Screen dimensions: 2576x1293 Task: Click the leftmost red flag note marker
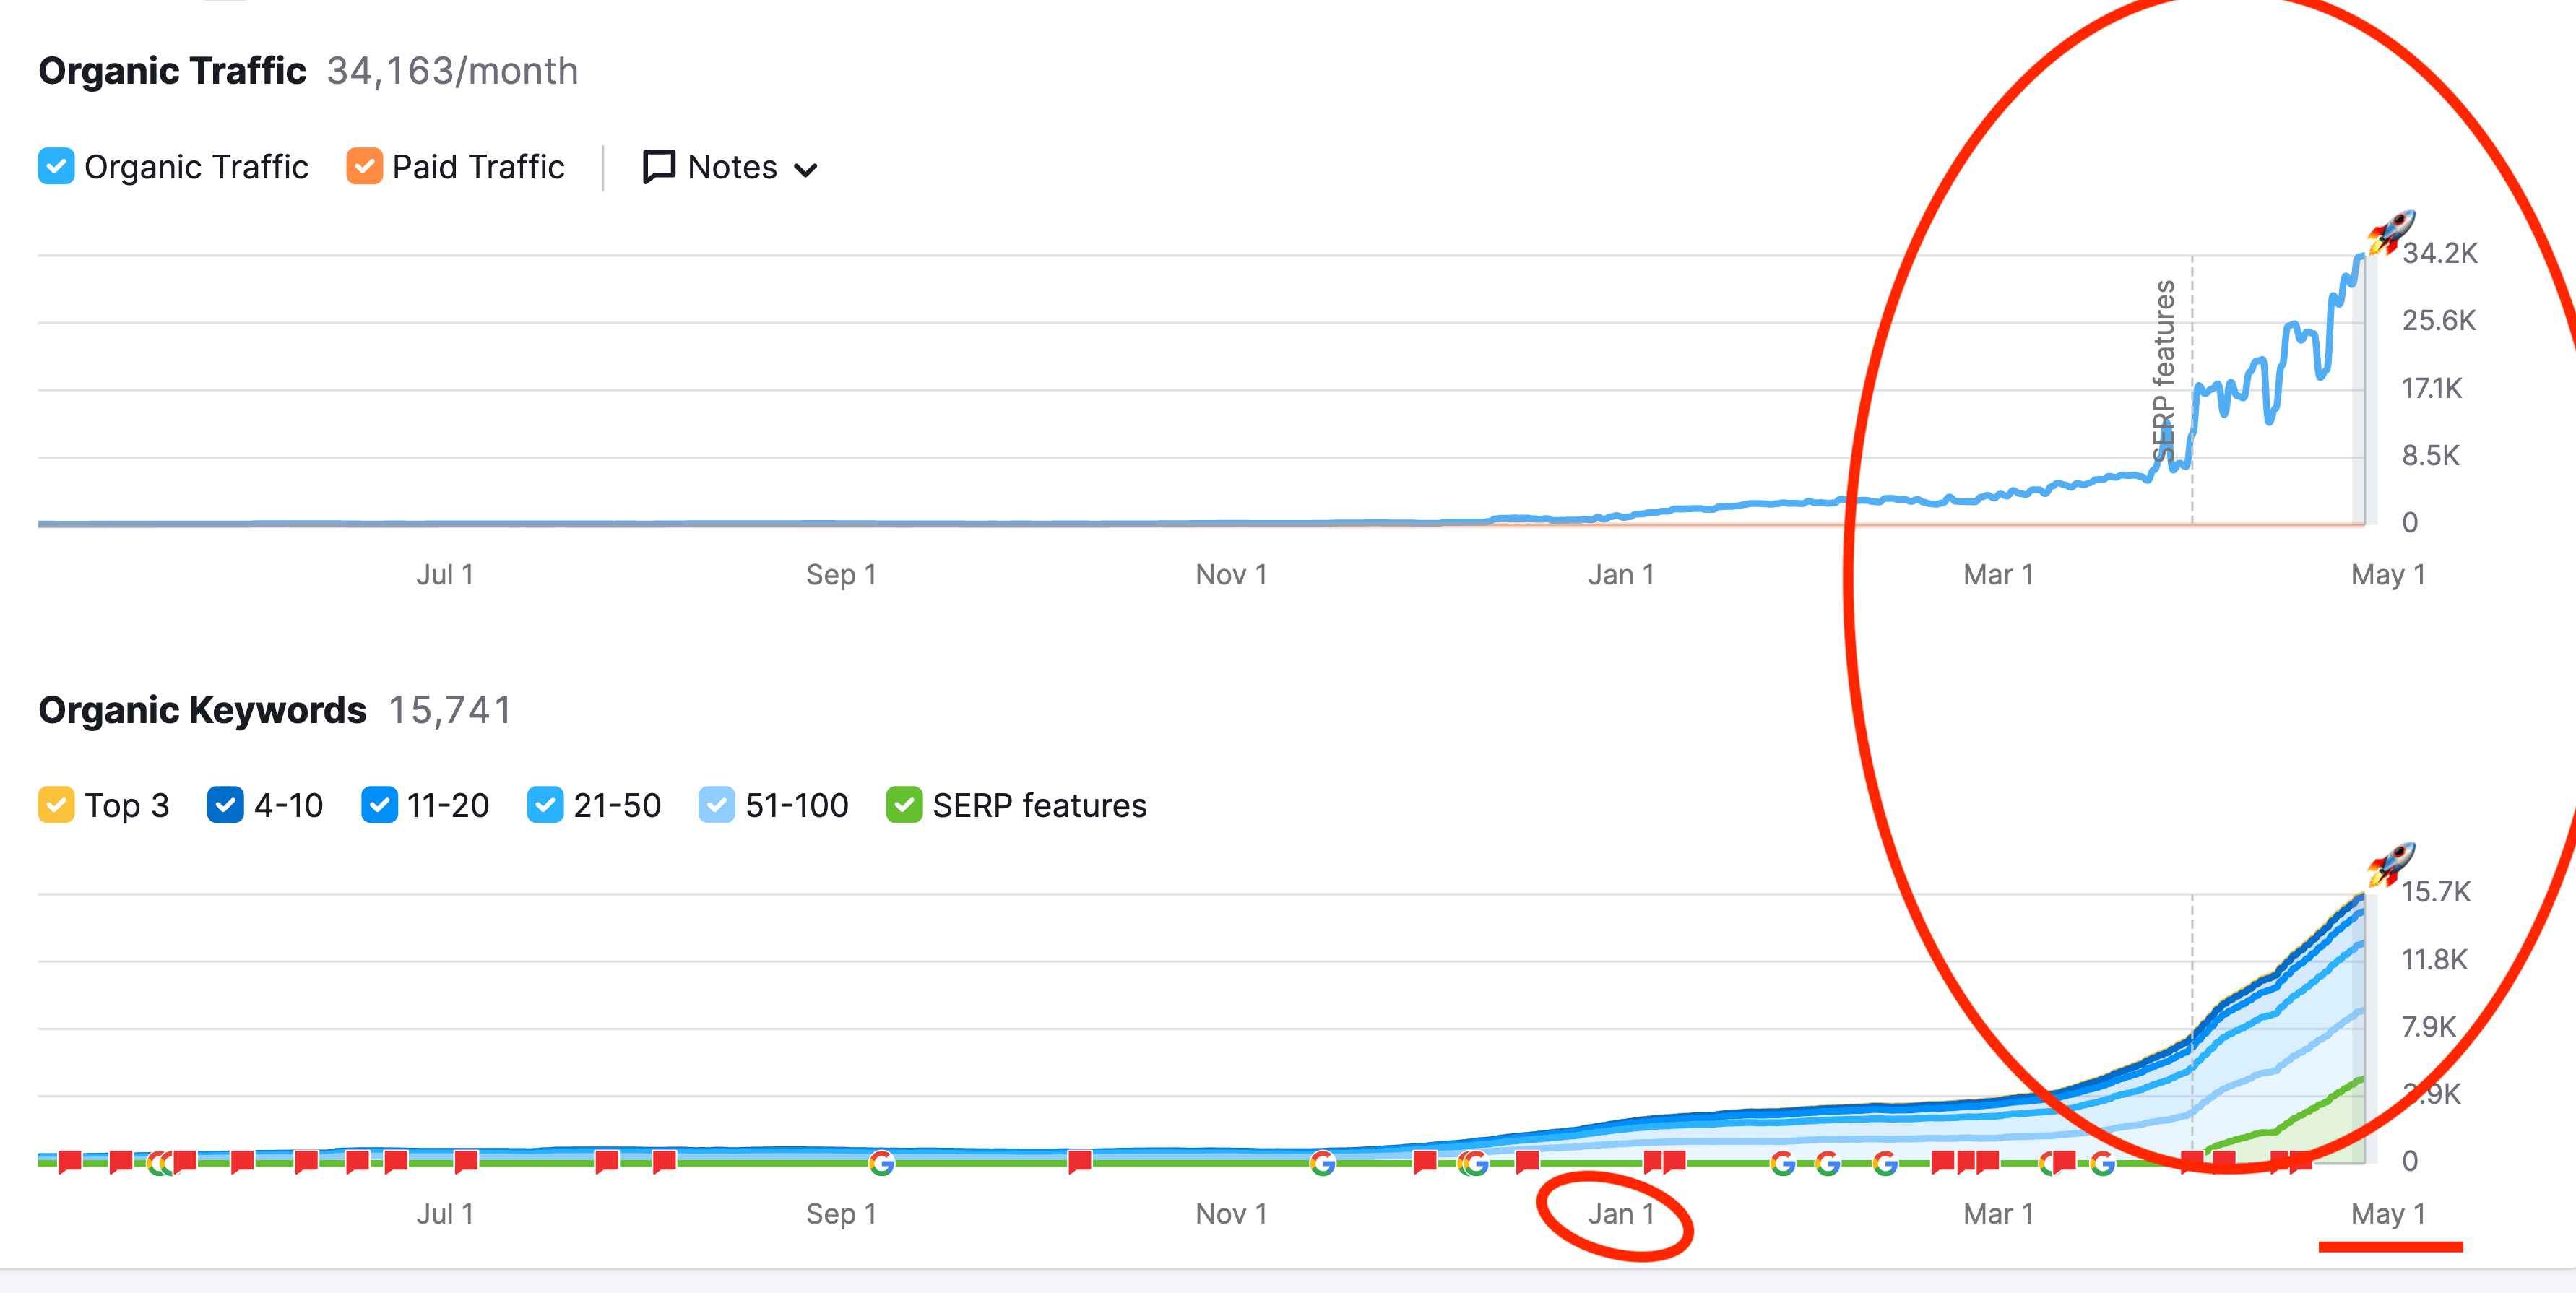(69, 1161)
